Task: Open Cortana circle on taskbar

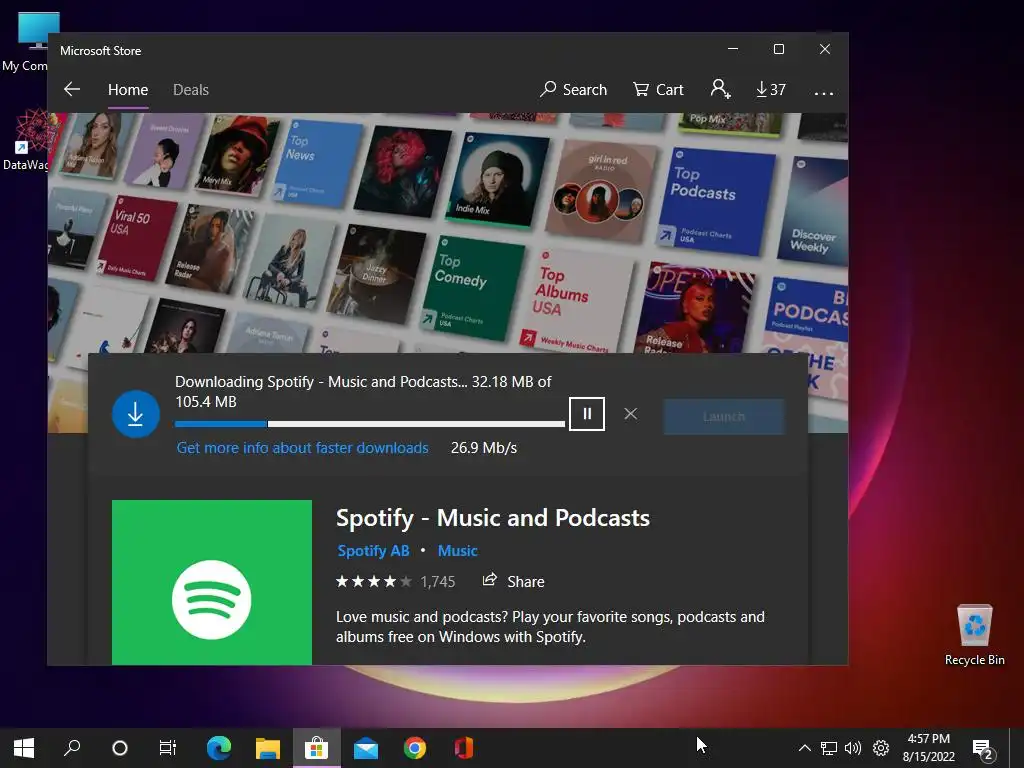Action: coord(120,748)
